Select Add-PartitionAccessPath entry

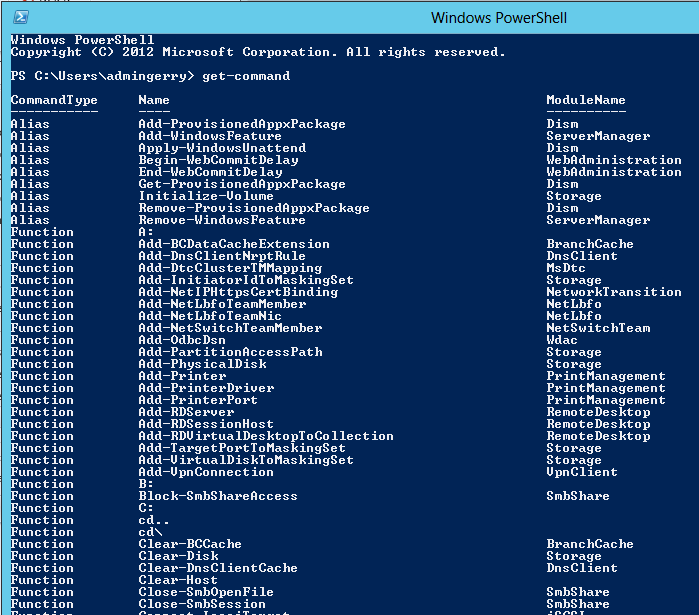(230, 352)
